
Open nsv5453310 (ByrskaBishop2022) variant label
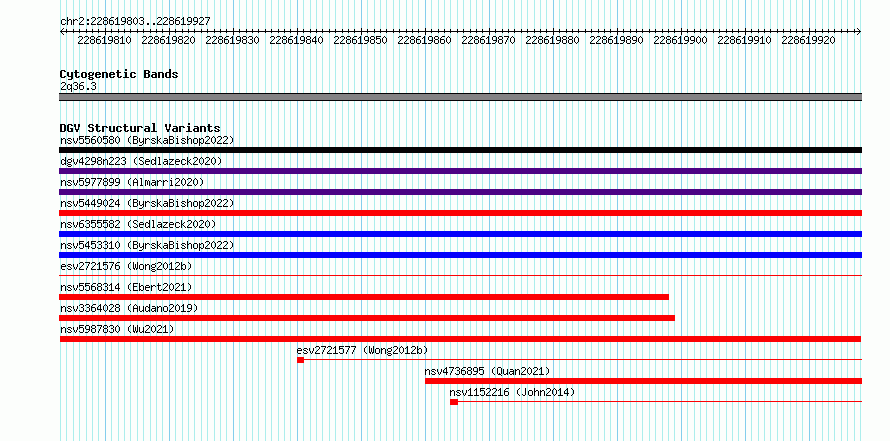pyautogui.click(x=147, y=245)
